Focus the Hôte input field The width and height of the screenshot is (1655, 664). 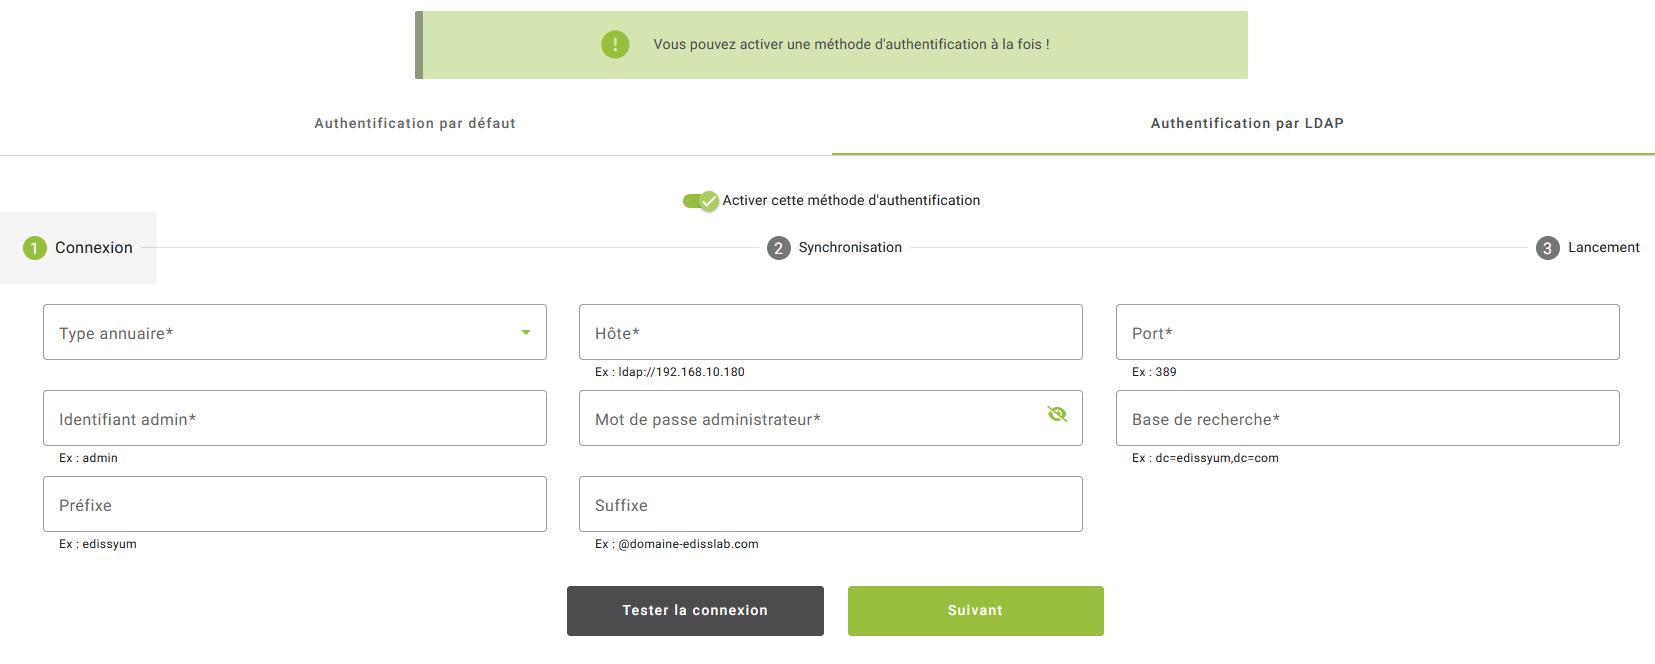(x=830, y=332)
